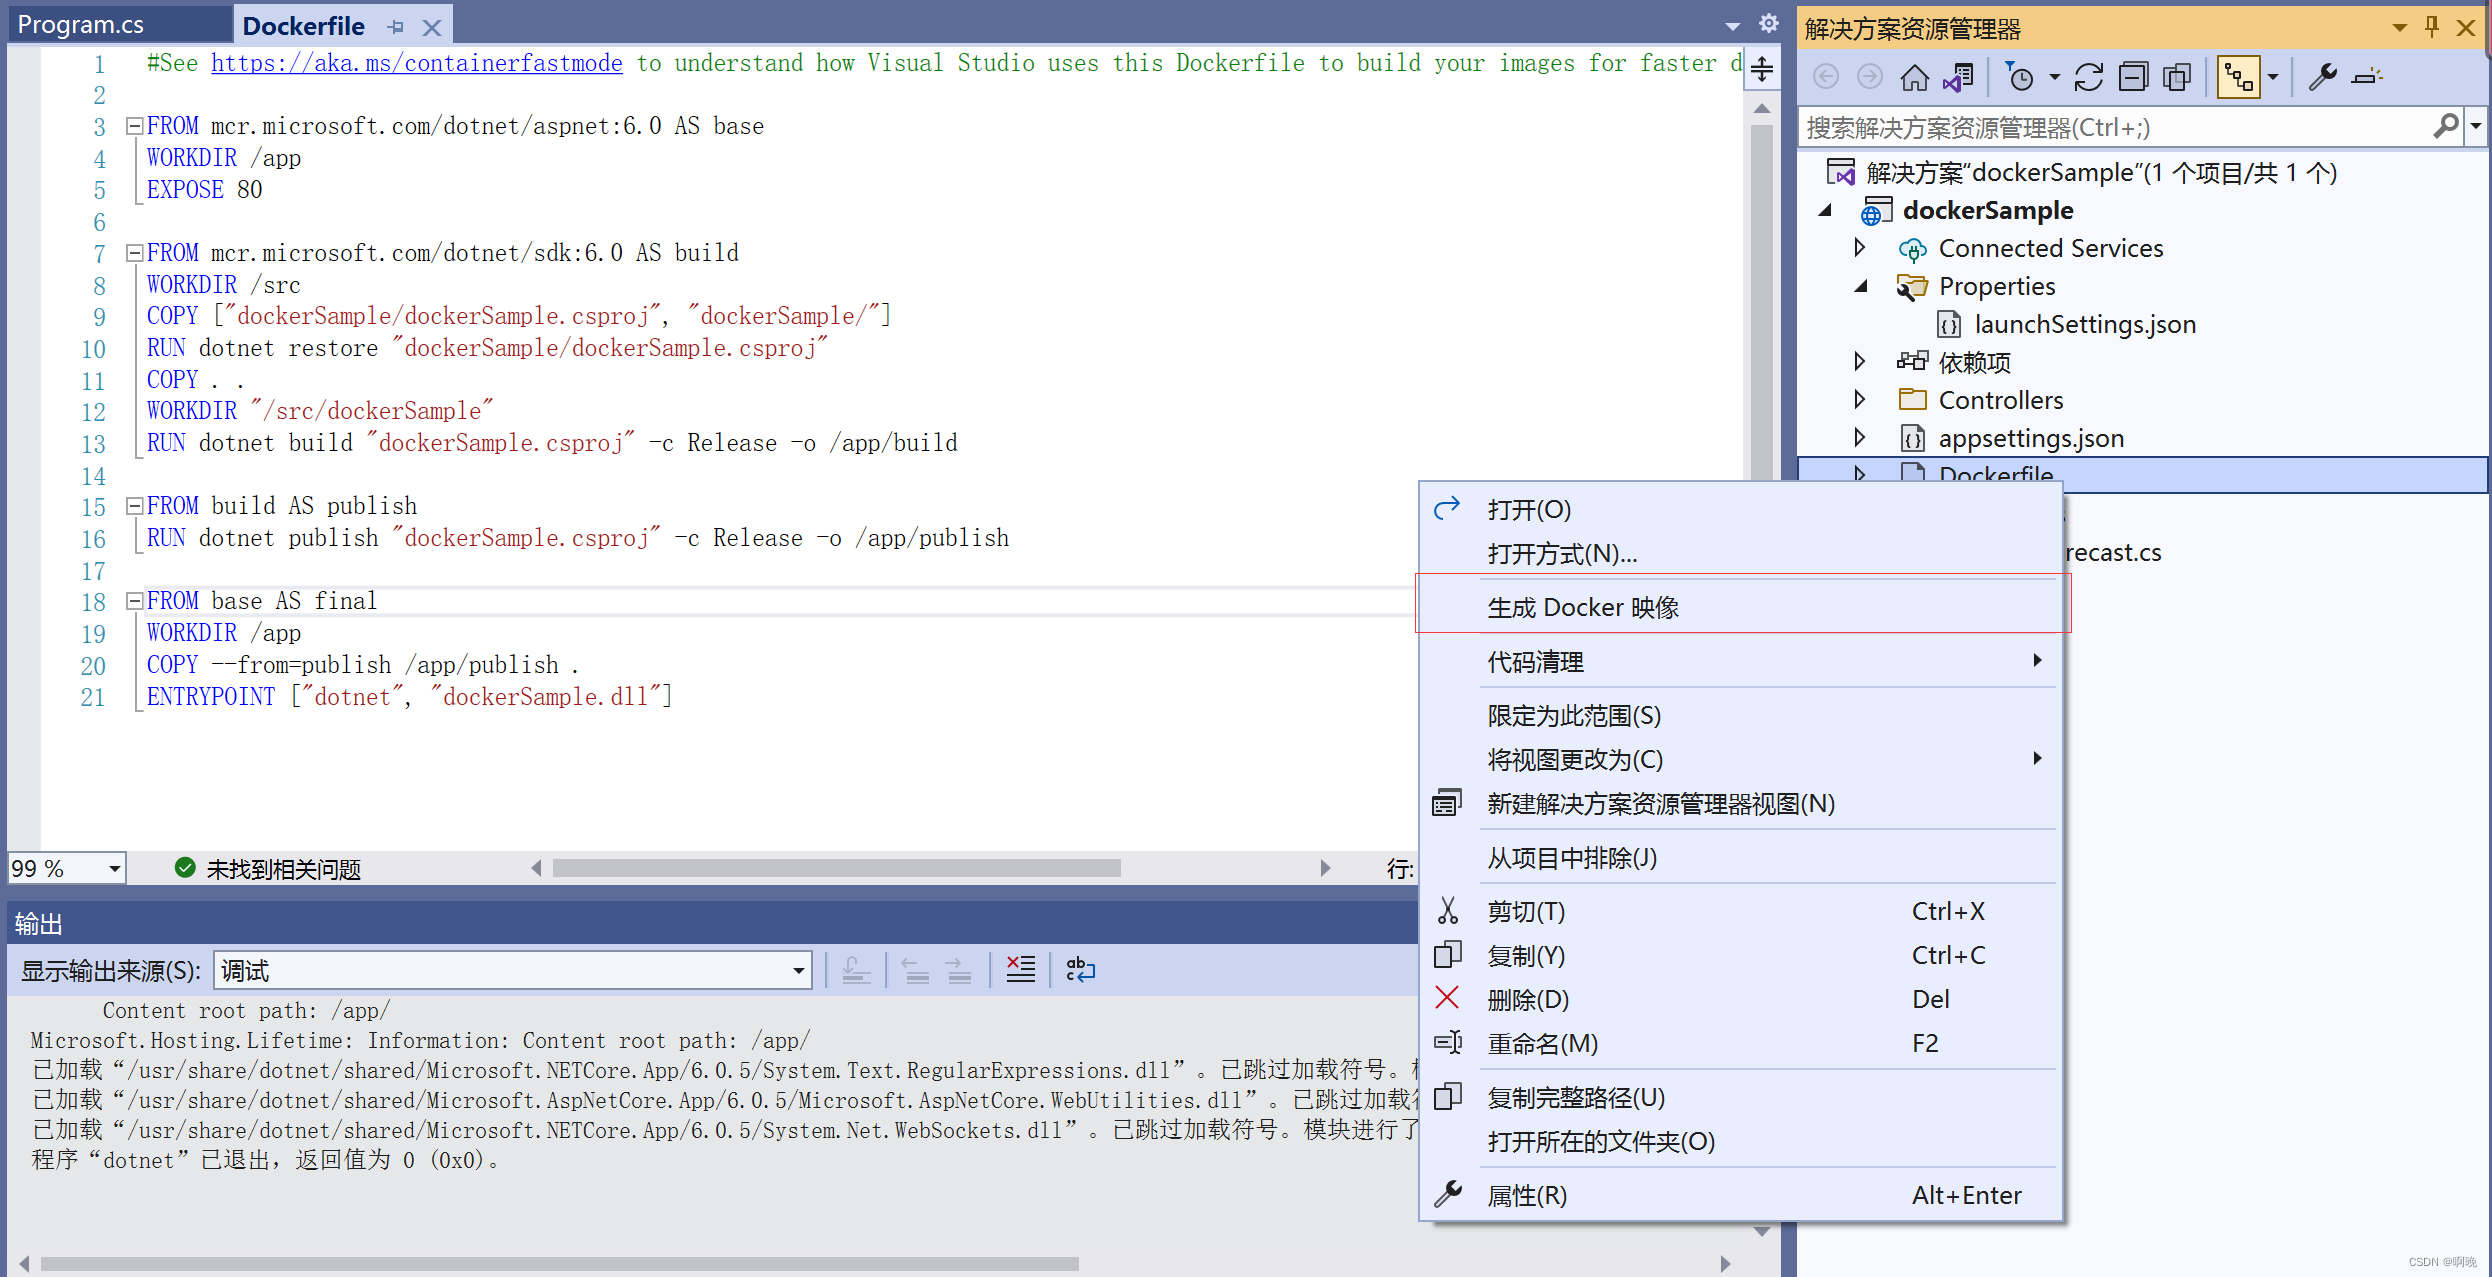Viewport: 2492px width, 1277px height.
Task: Open the aka.ms/containerfastmode link
Action: (416, 63)
